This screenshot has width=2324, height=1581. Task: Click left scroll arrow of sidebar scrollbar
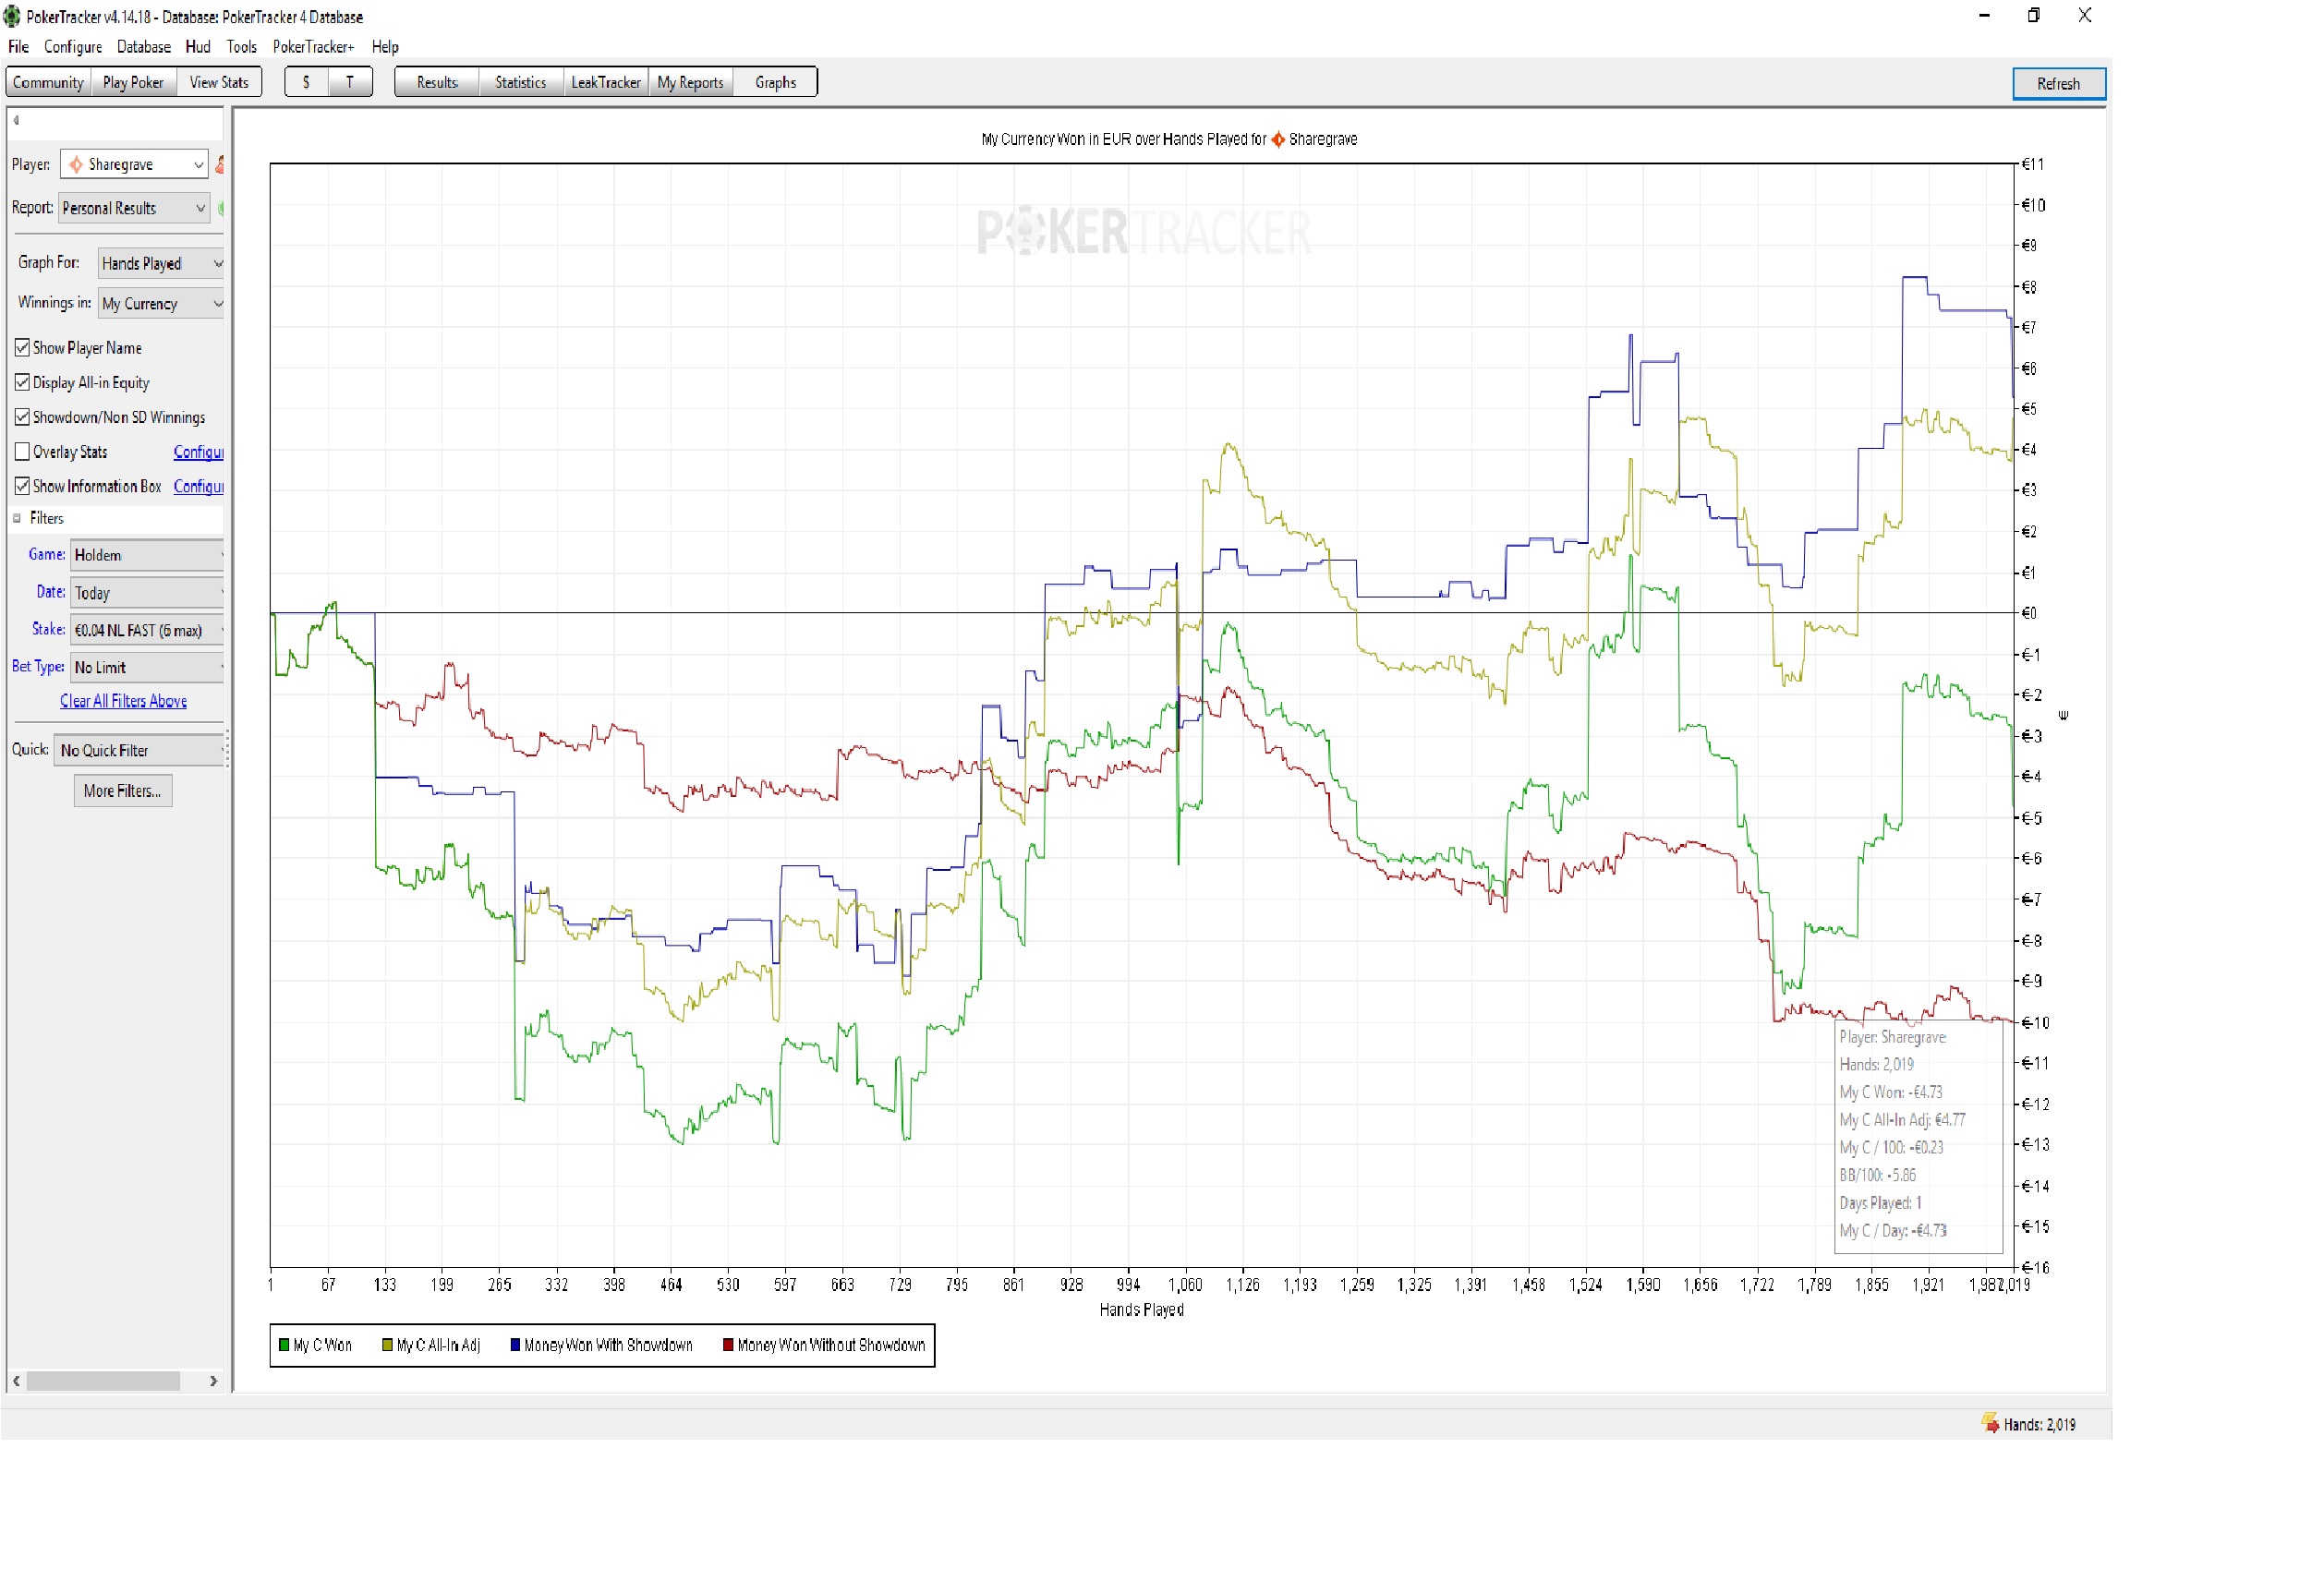click(16, 1380)
